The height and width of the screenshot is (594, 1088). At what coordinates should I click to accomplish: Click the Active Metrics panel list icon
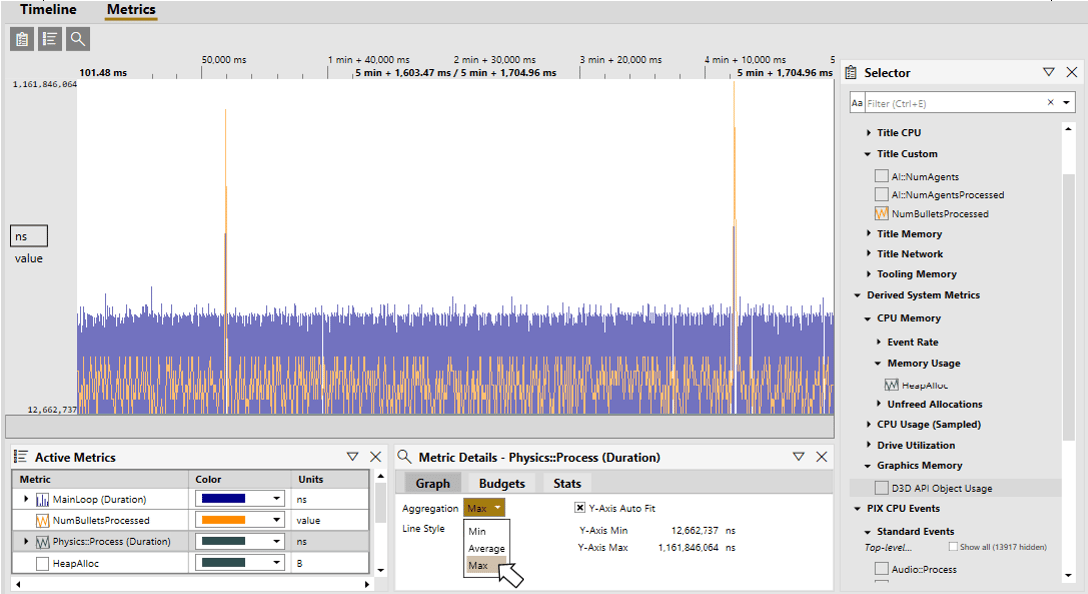[21, 457]
